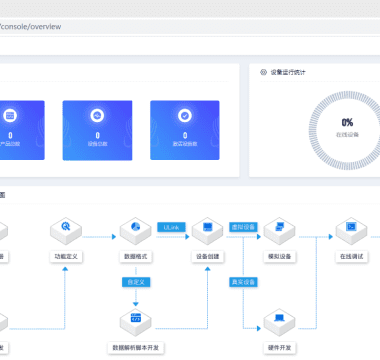Click the 0% 在线设备 ring chart

[344, 130]
